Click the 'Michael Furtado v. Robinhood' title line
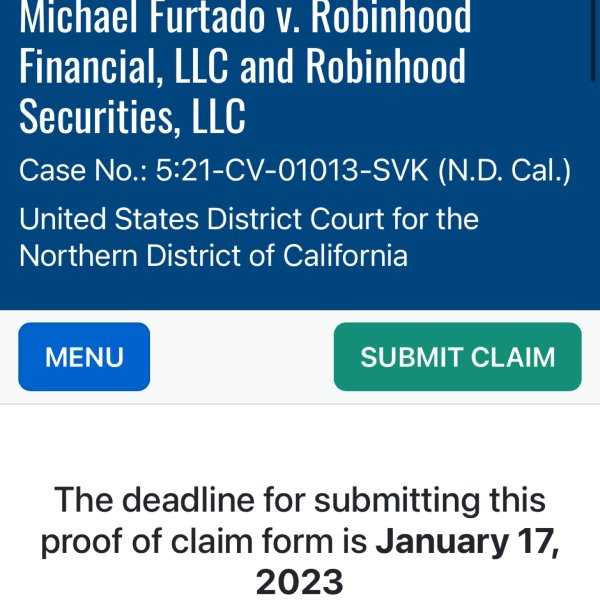The width and height of the screenshot is (600, 600). (x=245, y=16)
